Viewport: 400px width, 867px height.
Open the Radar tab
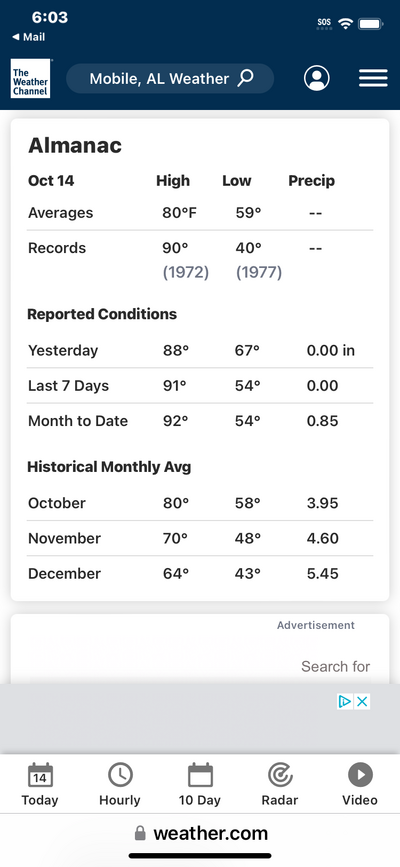click(x=280, y=785)
